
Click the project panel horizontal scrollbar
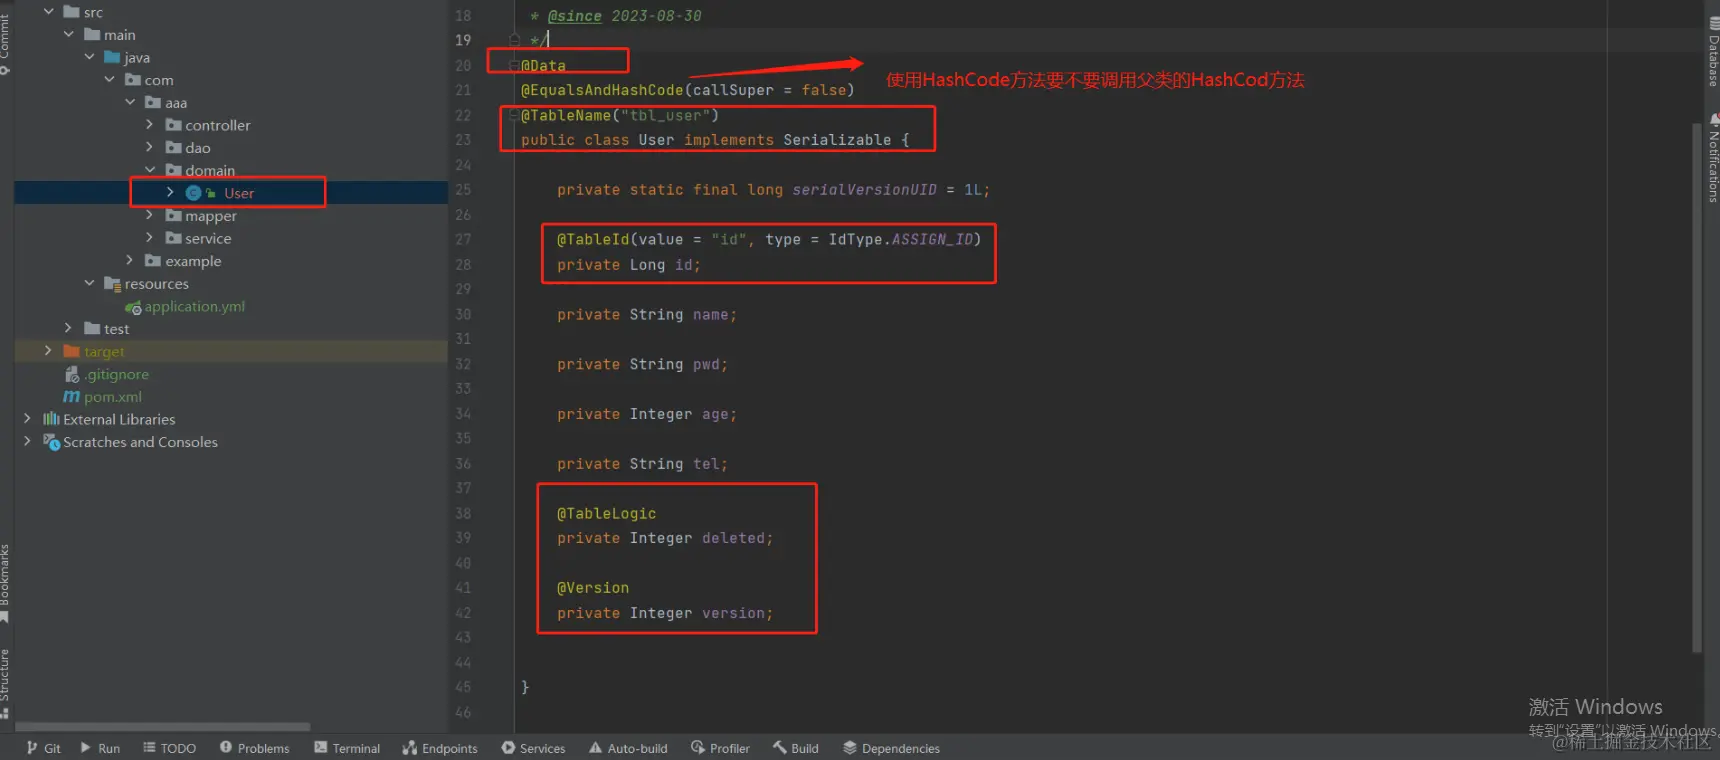[162, 727]
